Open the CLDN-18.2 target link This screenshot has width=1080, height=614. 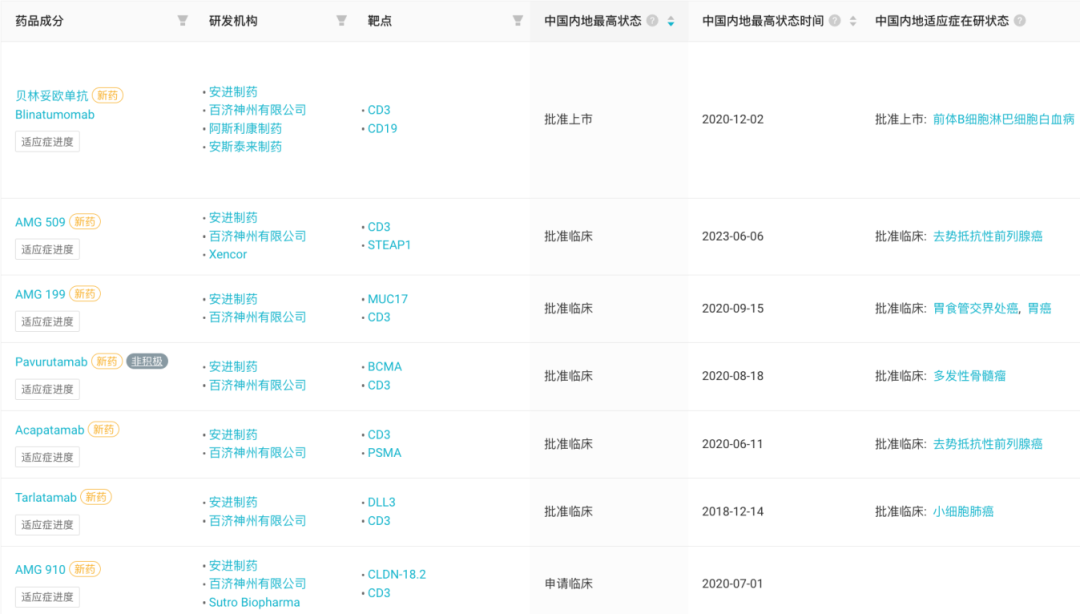click(x=396, y=575)
